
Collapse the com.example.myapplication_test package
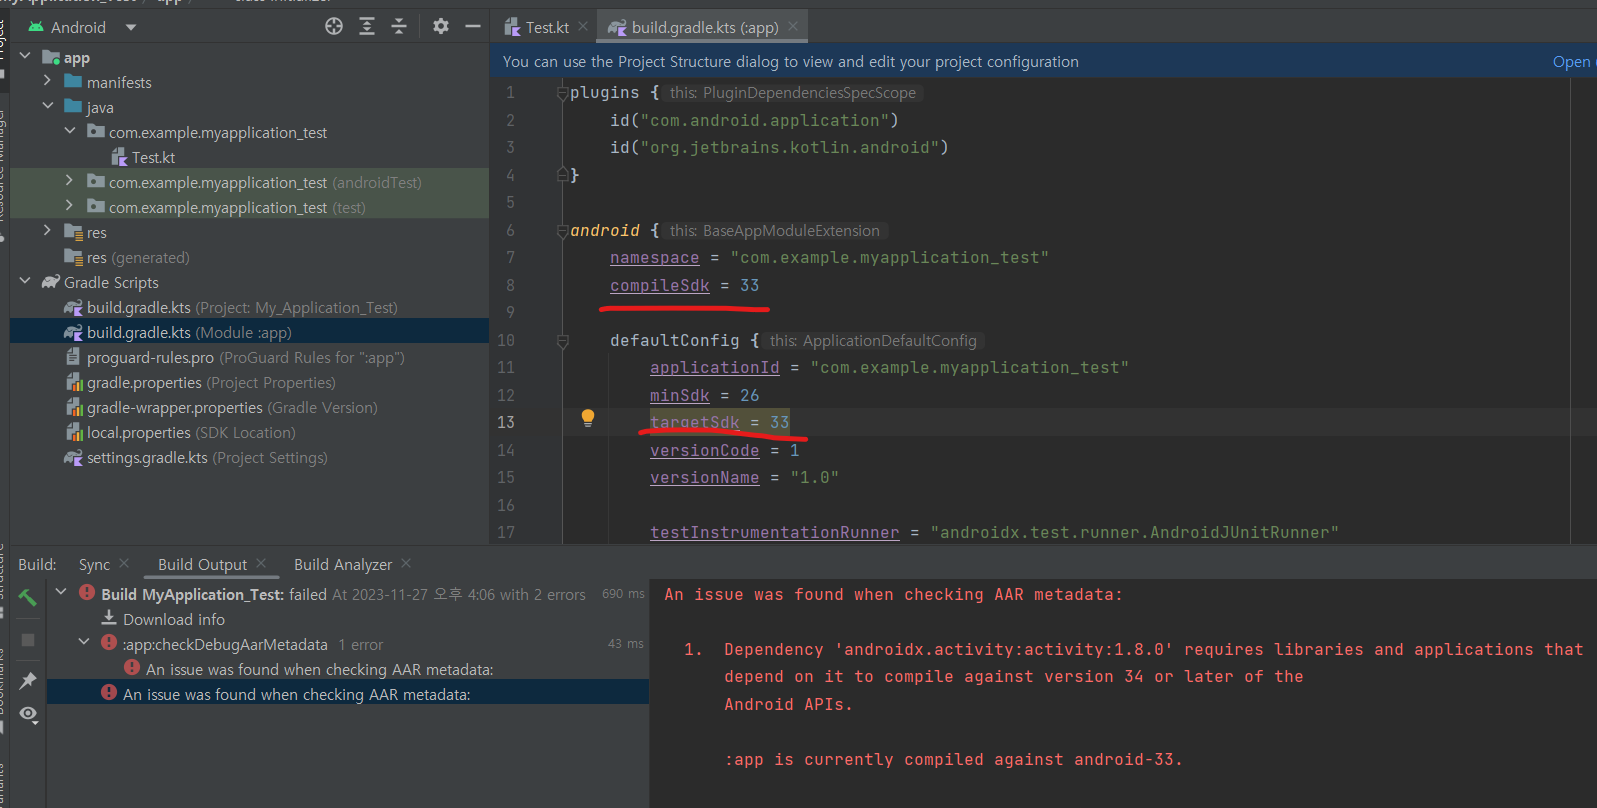(x=69, y=130)
